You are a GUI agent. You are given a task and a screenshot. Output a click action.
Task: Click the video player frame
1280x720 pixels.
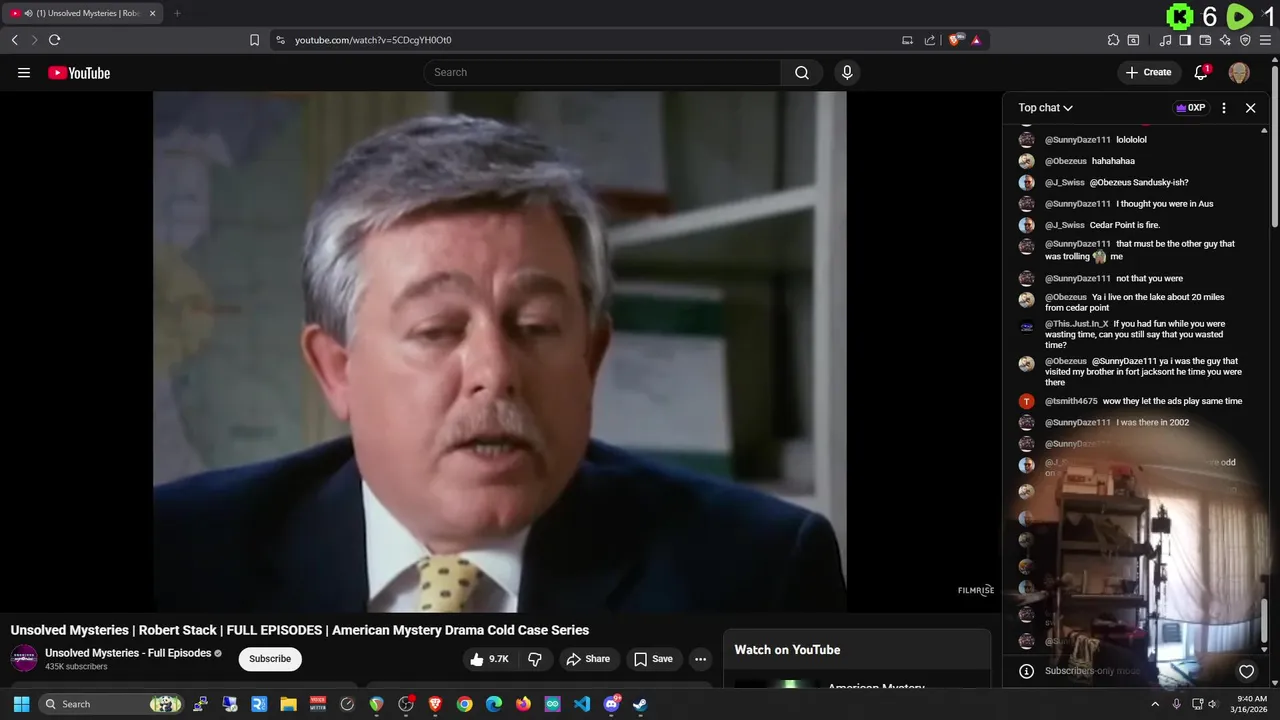point(499,351)
